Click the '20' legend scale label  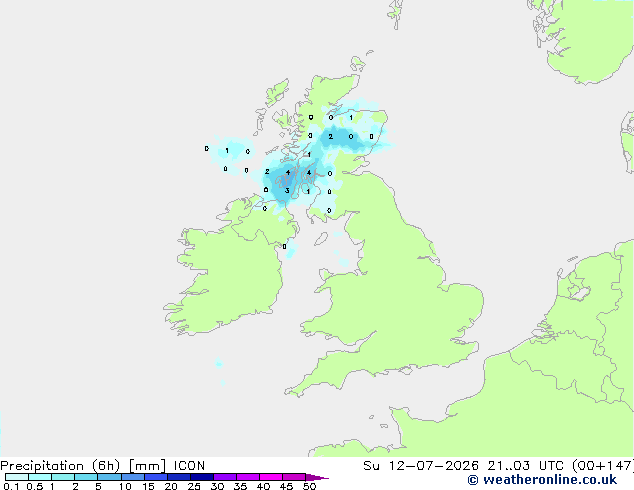click(171, 486)
